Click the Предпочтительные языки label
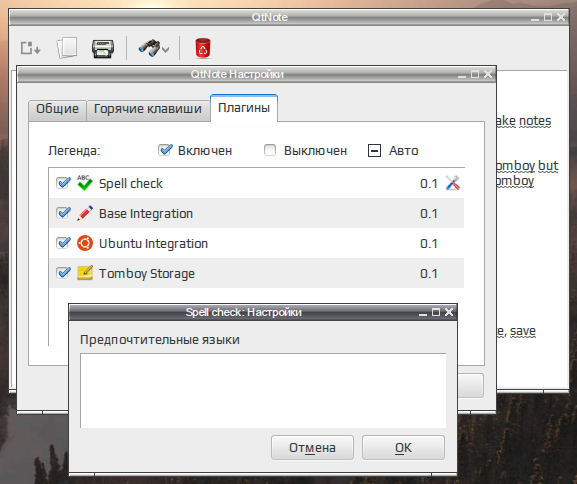The width and height of the screenshot is (577, 484). (160, 340)
